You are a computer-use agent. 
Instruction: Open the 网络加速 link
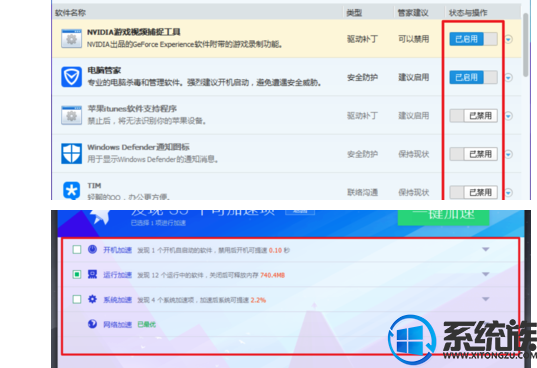117,325
